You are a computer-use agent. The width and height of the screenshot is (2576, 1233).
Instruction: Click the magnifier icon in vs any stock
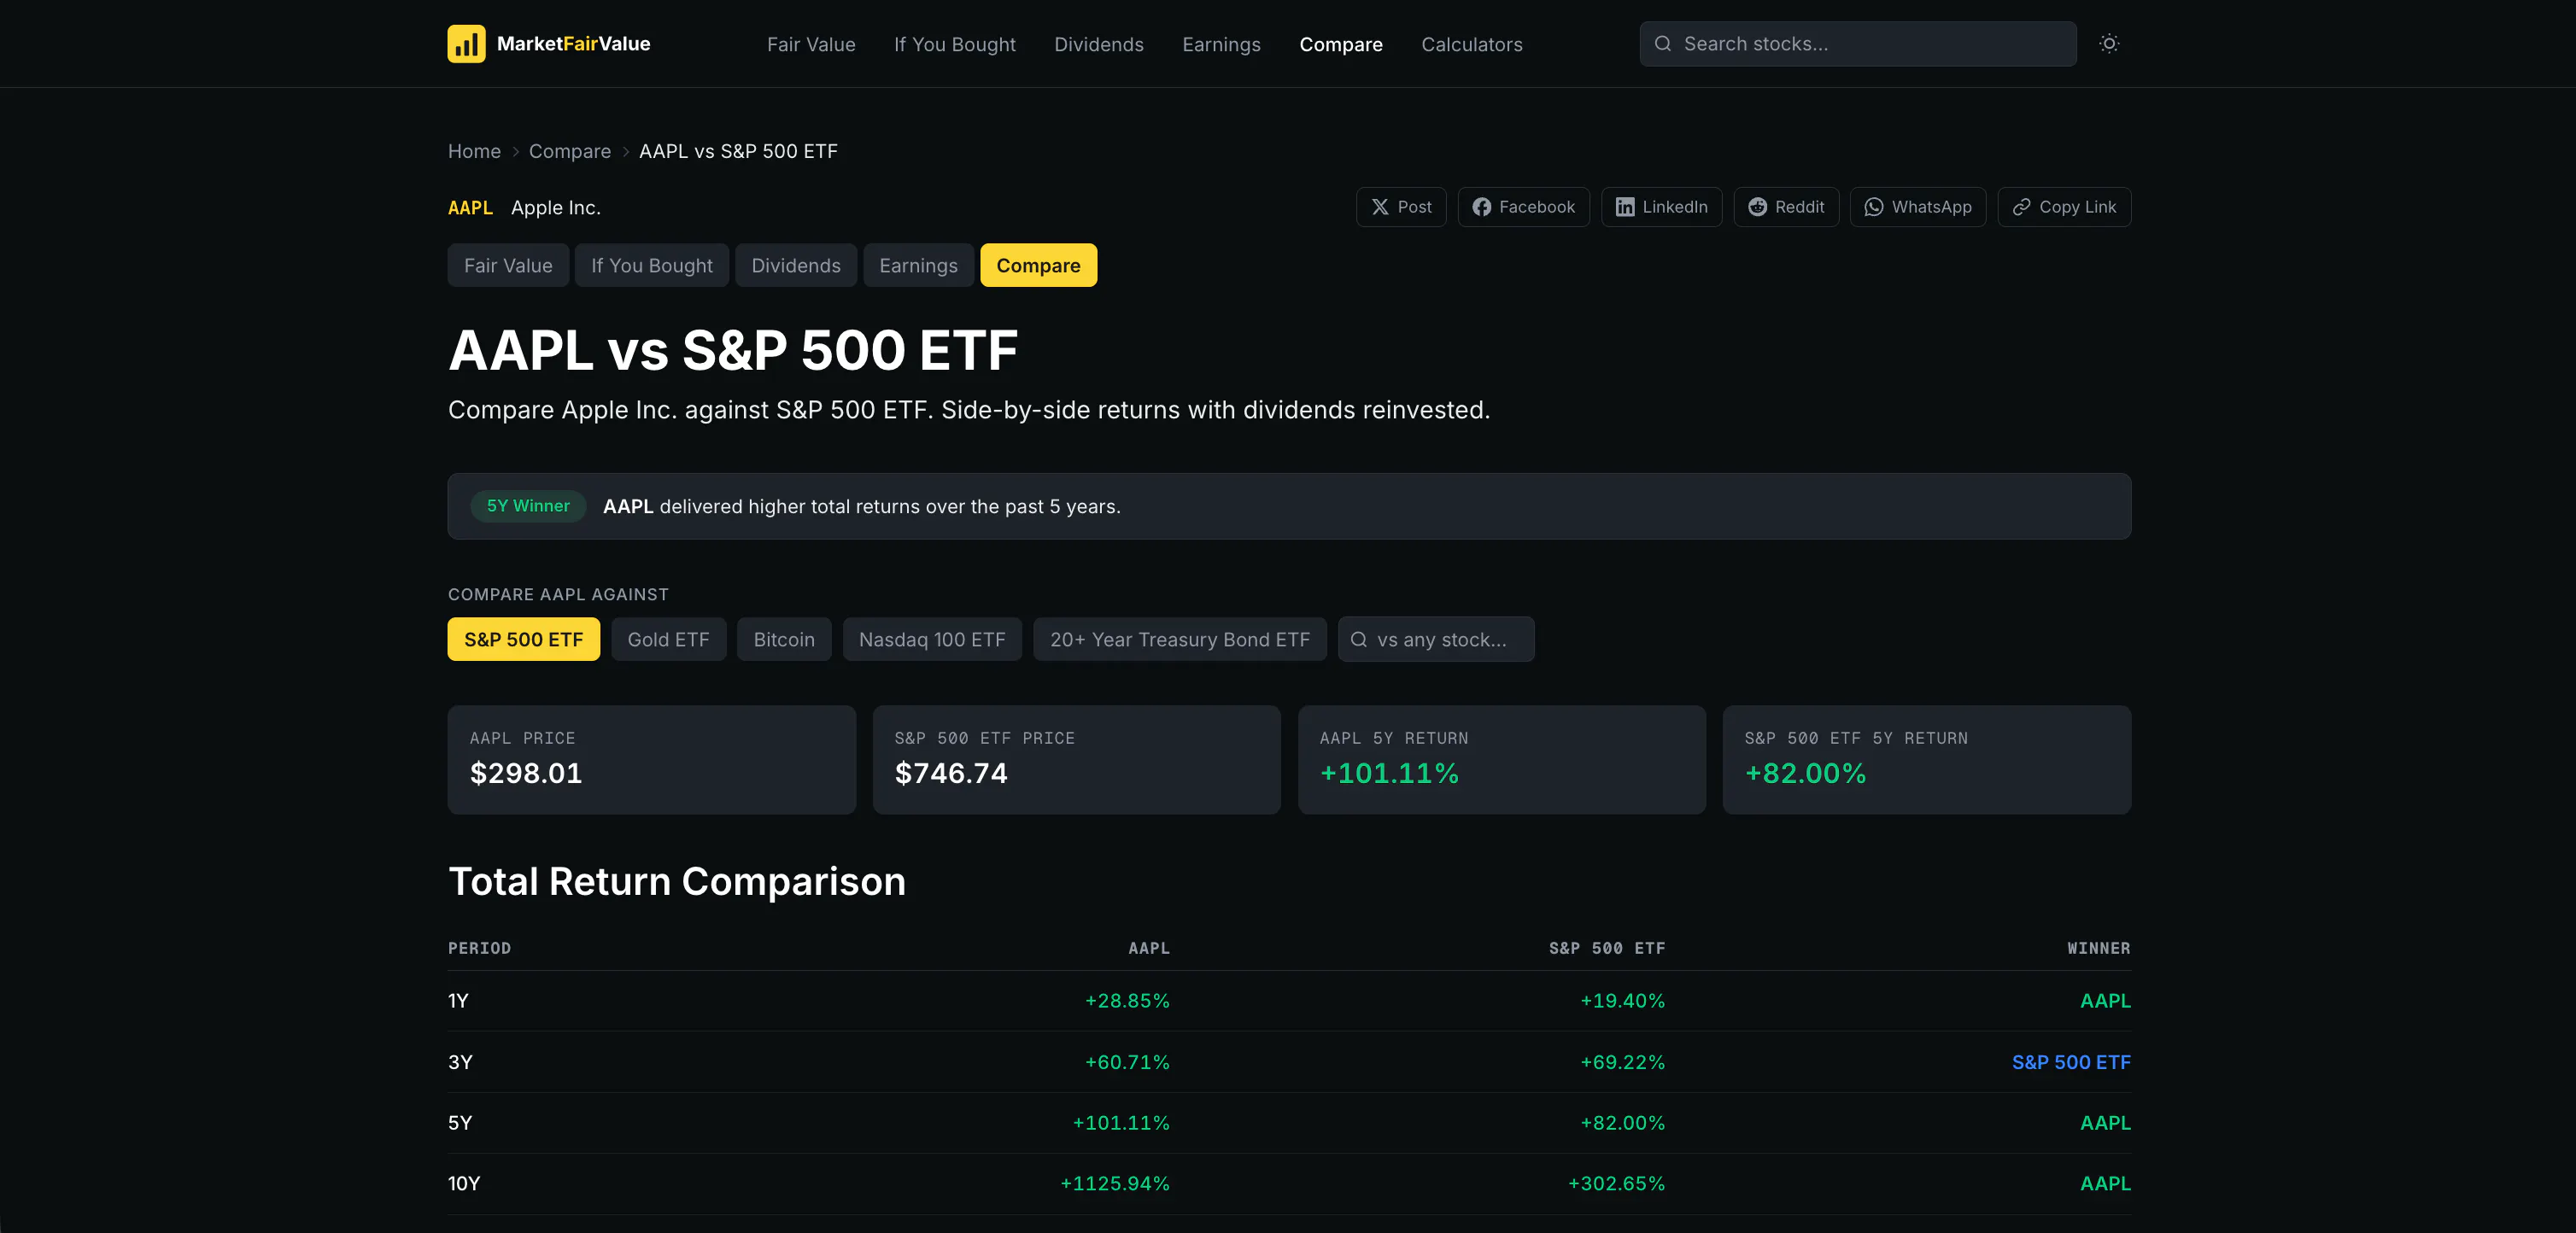coord(1359,640)
